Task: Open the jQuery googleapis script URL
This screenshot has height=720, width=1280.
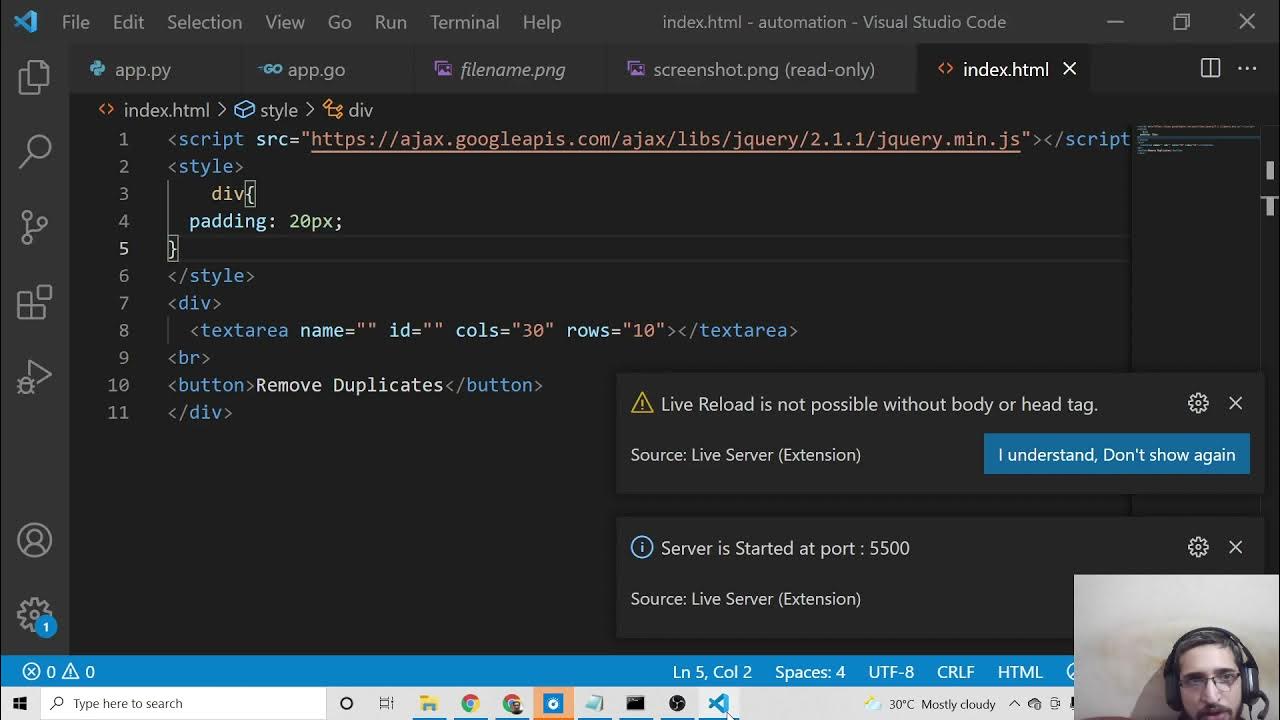Action: [665, 139]
